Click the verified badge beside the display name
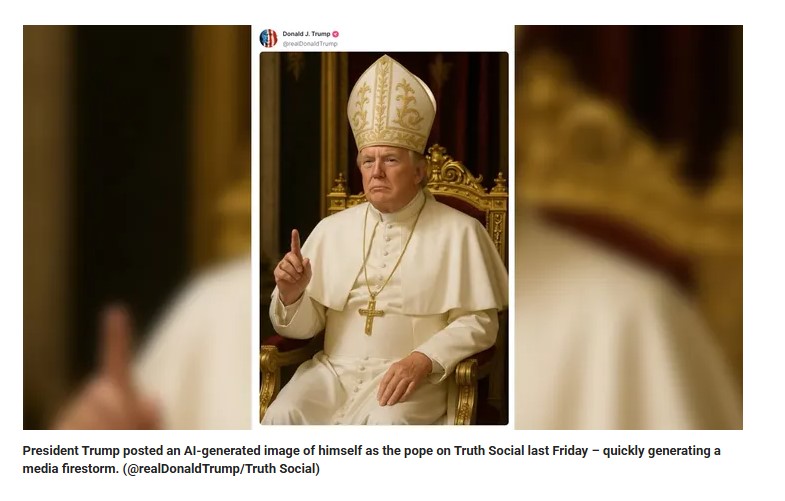 [x=335, y=34]
